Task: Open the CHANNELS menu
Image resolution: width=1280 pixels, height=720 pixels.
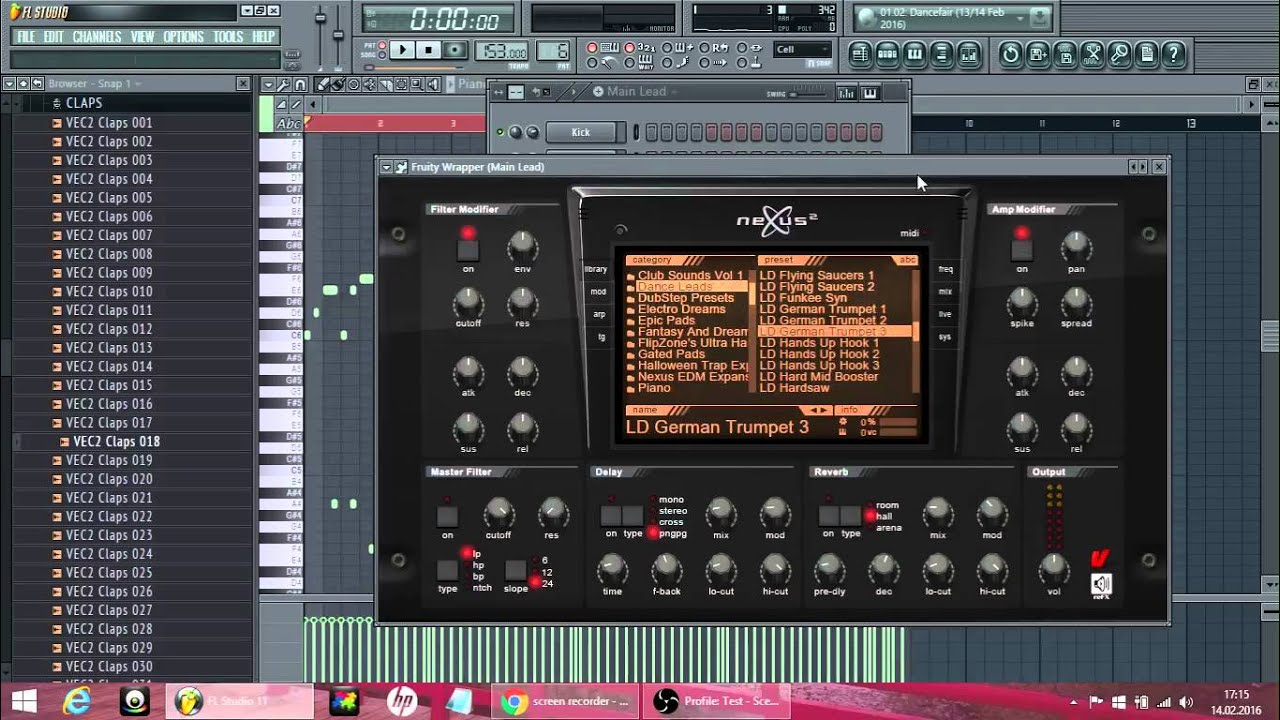Action: tap(97, 37)
